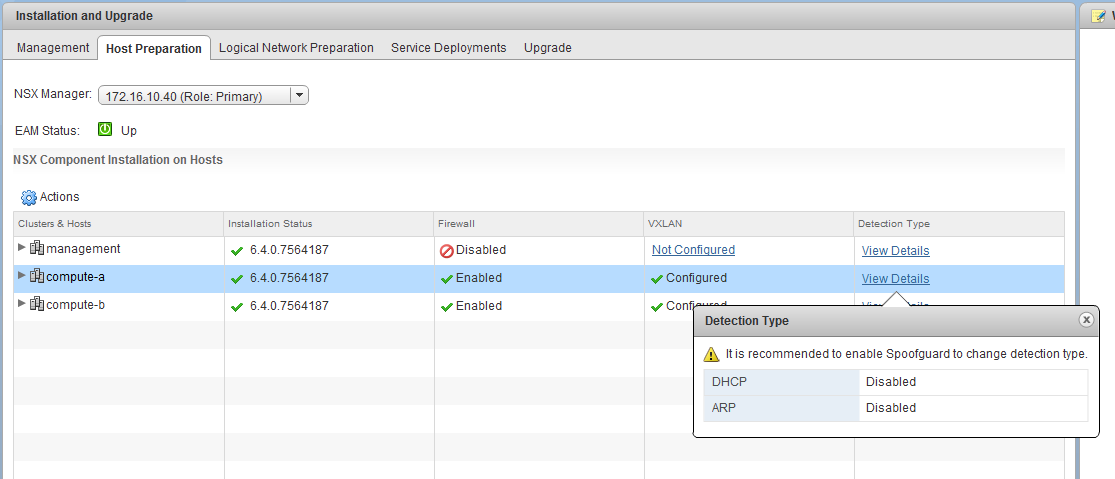Click View Details link for management

[895, 251]
